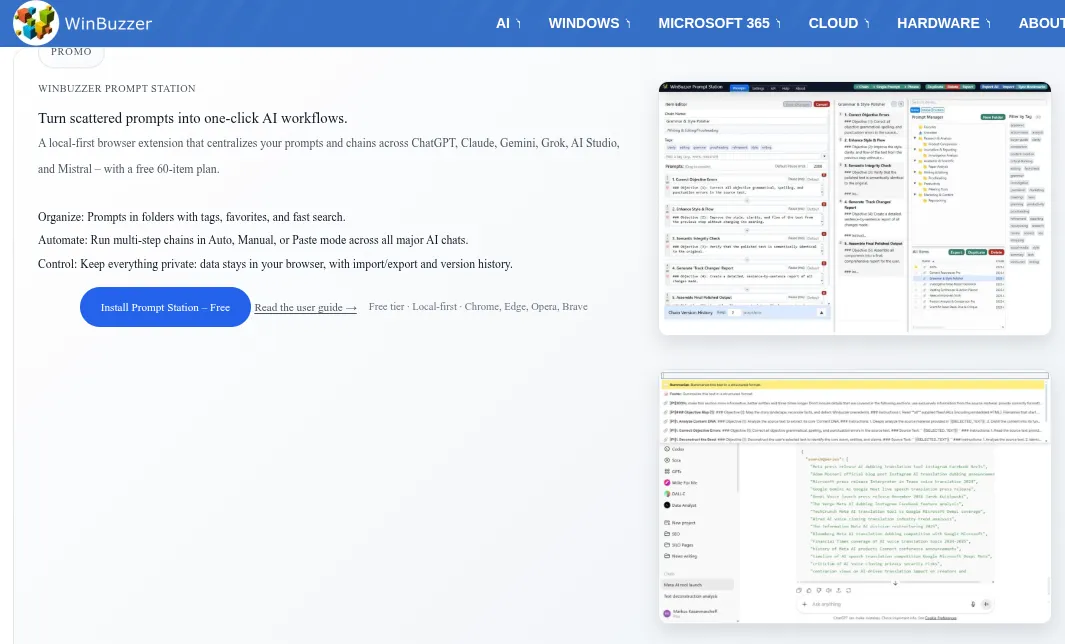
Task: Expand the HARDWARE navigation dropdown
Action: pos(943,23)
